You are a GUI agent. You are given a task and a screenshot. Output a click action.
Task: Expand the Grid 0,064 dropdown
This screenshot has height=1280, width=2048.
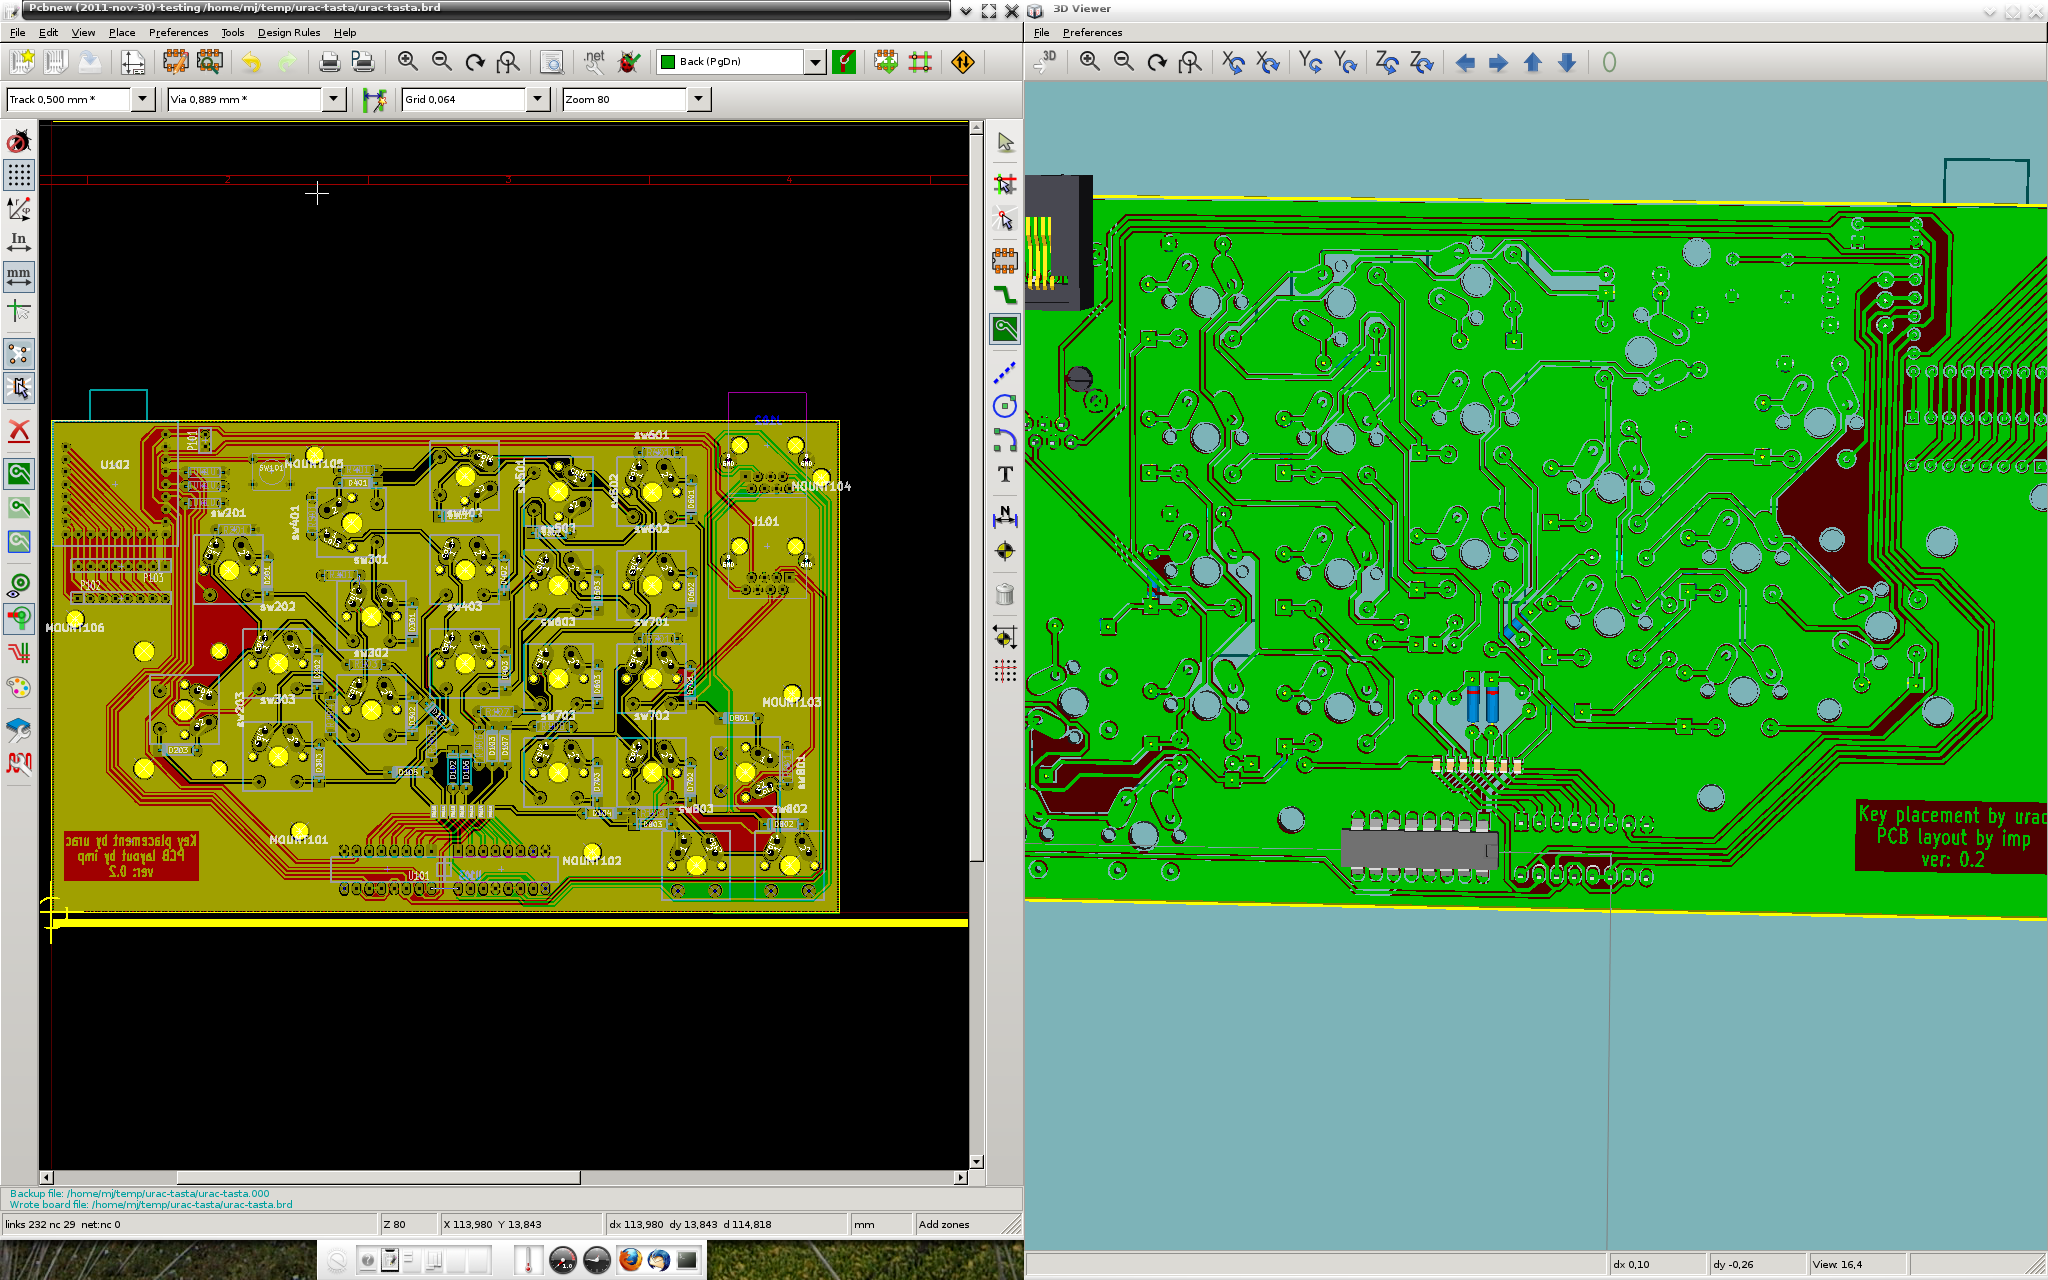[x=538, y=99]
